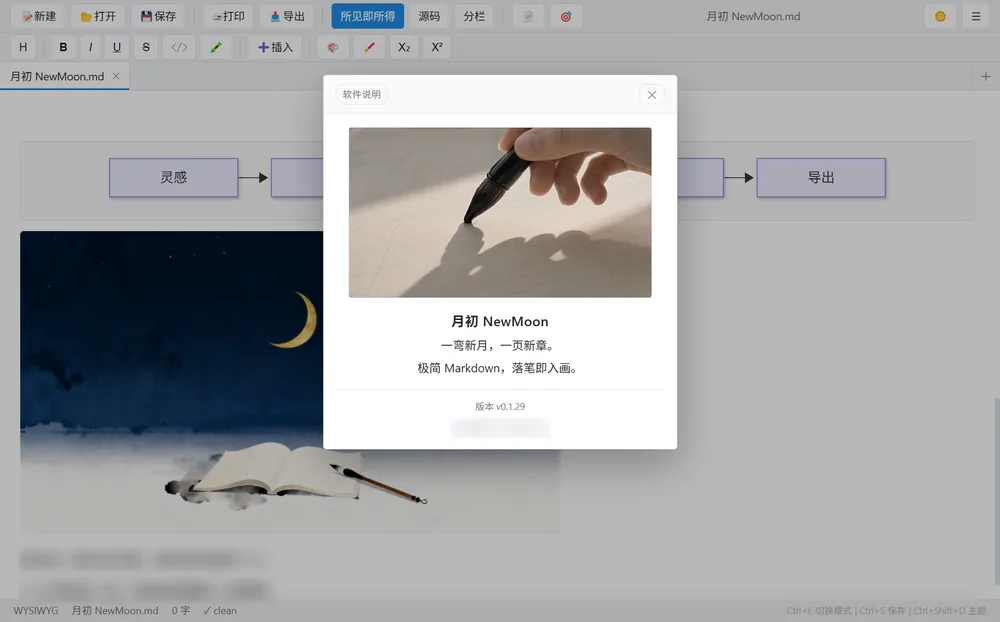This screenshot has height=622, width=1000.
Task: Click the WYSIWYG status bar label
Action: (x=36, y=611)
